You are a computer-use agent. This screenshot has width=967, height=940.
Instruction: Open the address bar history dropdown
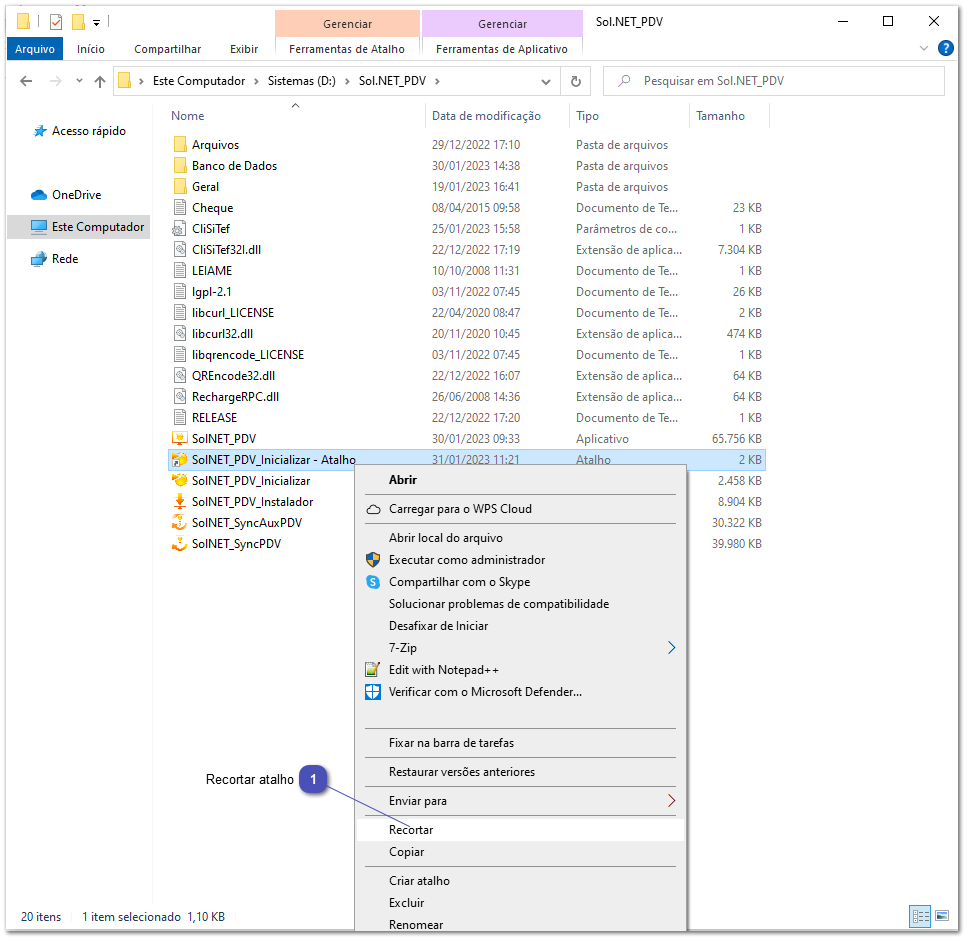(546, 81)
